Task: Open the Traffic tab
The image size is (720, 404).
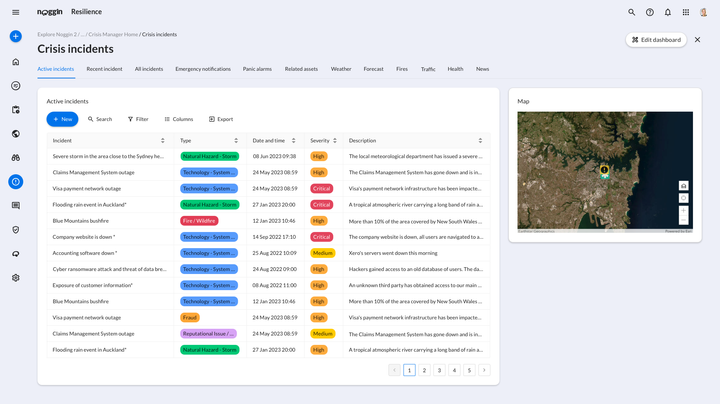Action: click(x=428, y=69)
